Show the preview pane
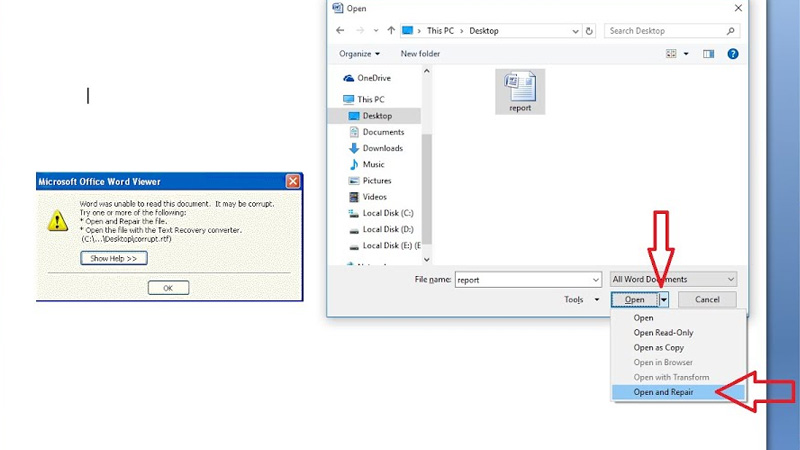 coord(709,54)
